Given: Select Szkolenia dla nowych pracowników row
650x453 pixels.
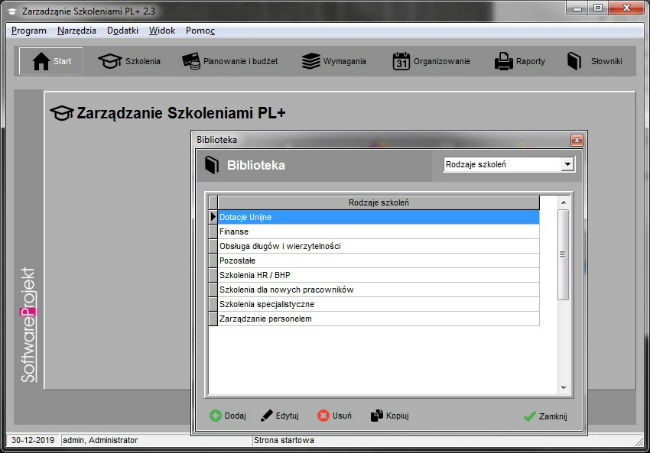Looking at the screenshot, I should click(x=378, y=290).
